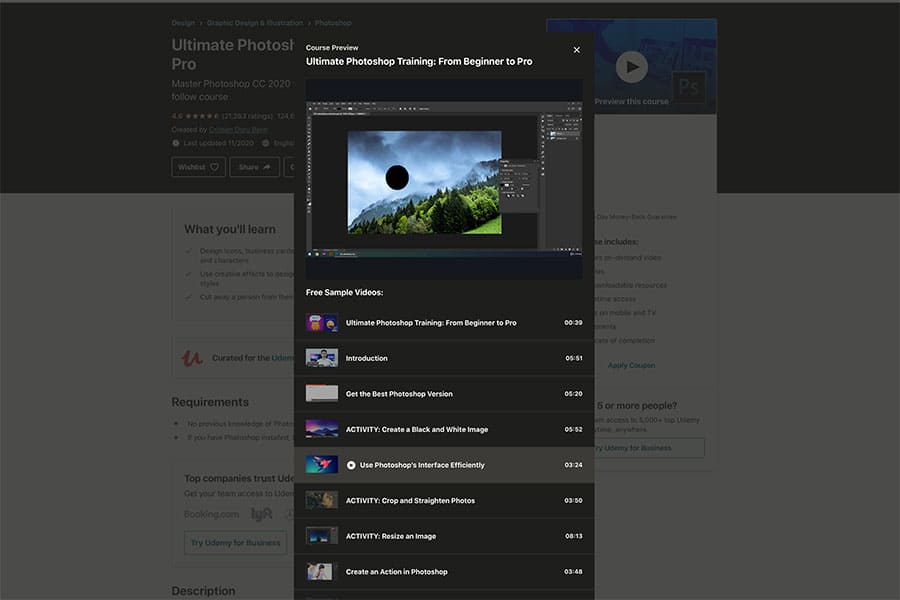Viewport: 900px width, 600px height.
Task: Click thumbnail of 'Create an Action in Photoshop'
Action: 321,572
